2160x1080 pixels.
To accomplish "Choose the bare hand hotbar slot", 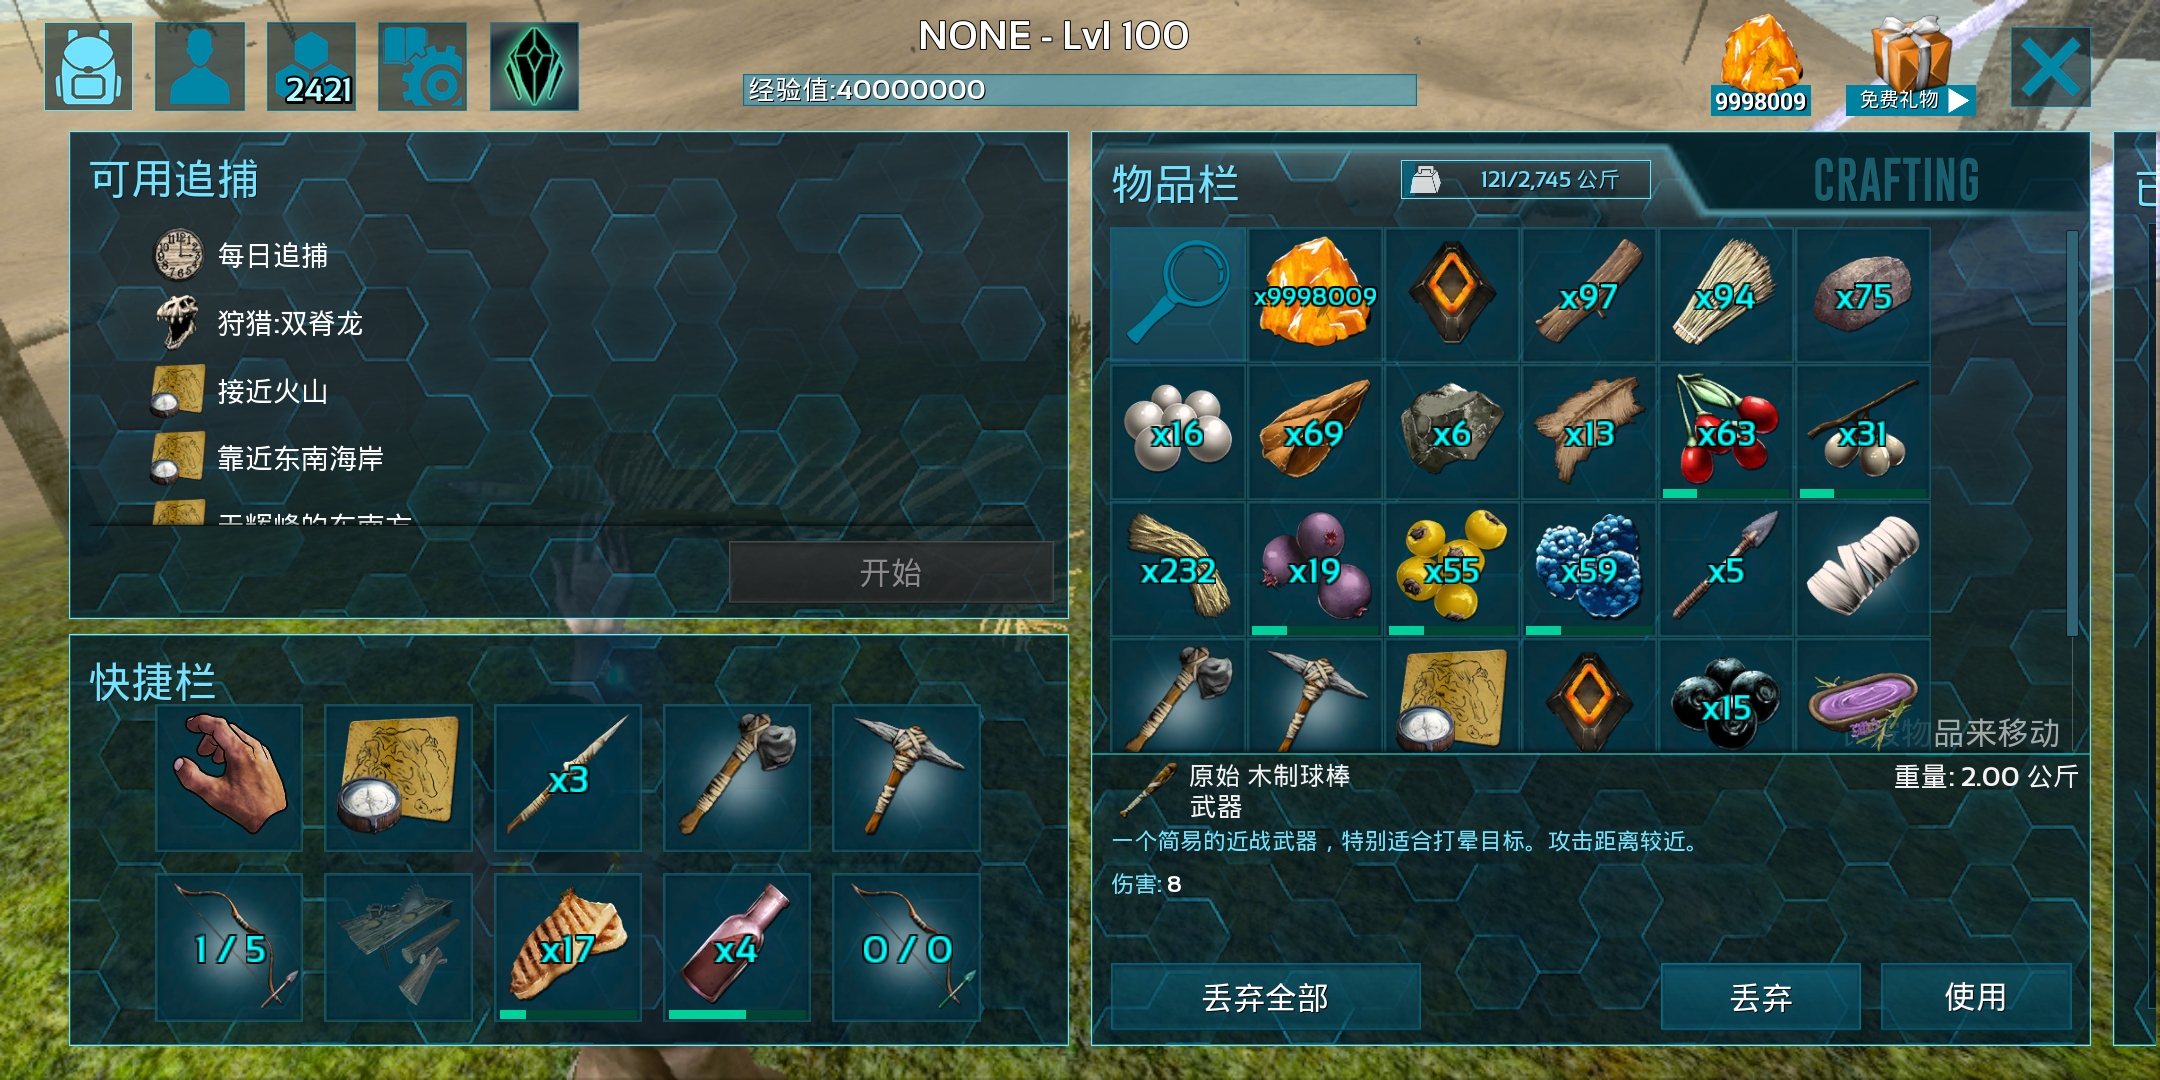I will click(x=229, y=778).
